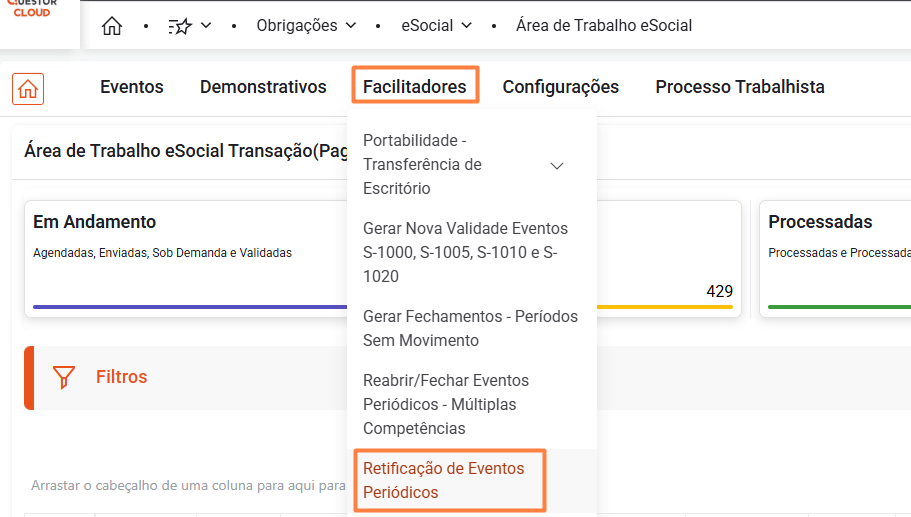Click the Filtros funnel icon
The height and width of the screenshot is (517, 911).
[x=64, y=377]
